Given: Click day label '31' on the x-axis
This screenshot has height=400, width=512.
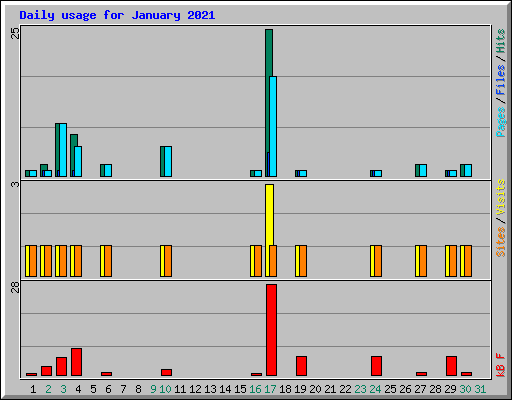Looking at the screenshot, I should 480,389.
